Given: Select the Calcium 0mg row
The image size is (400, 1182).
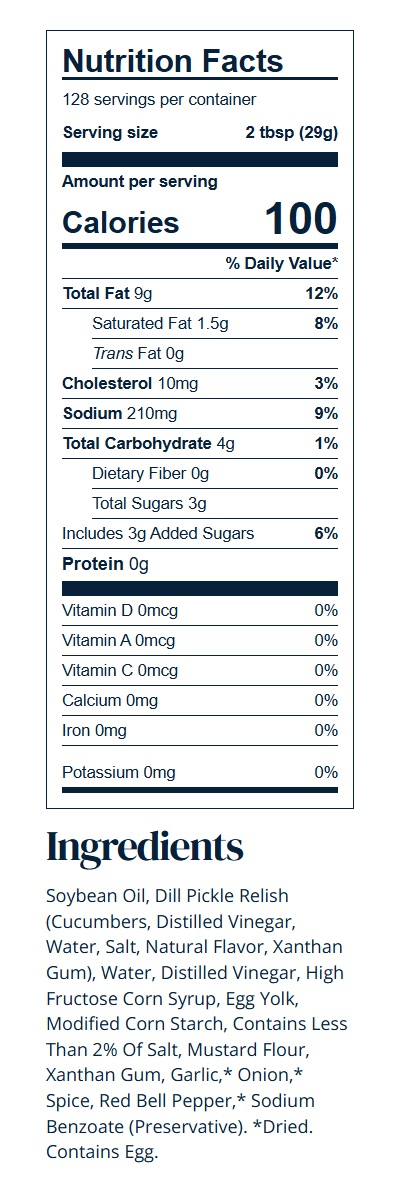Looking at the screenshot, I should [x=200, y=700].
